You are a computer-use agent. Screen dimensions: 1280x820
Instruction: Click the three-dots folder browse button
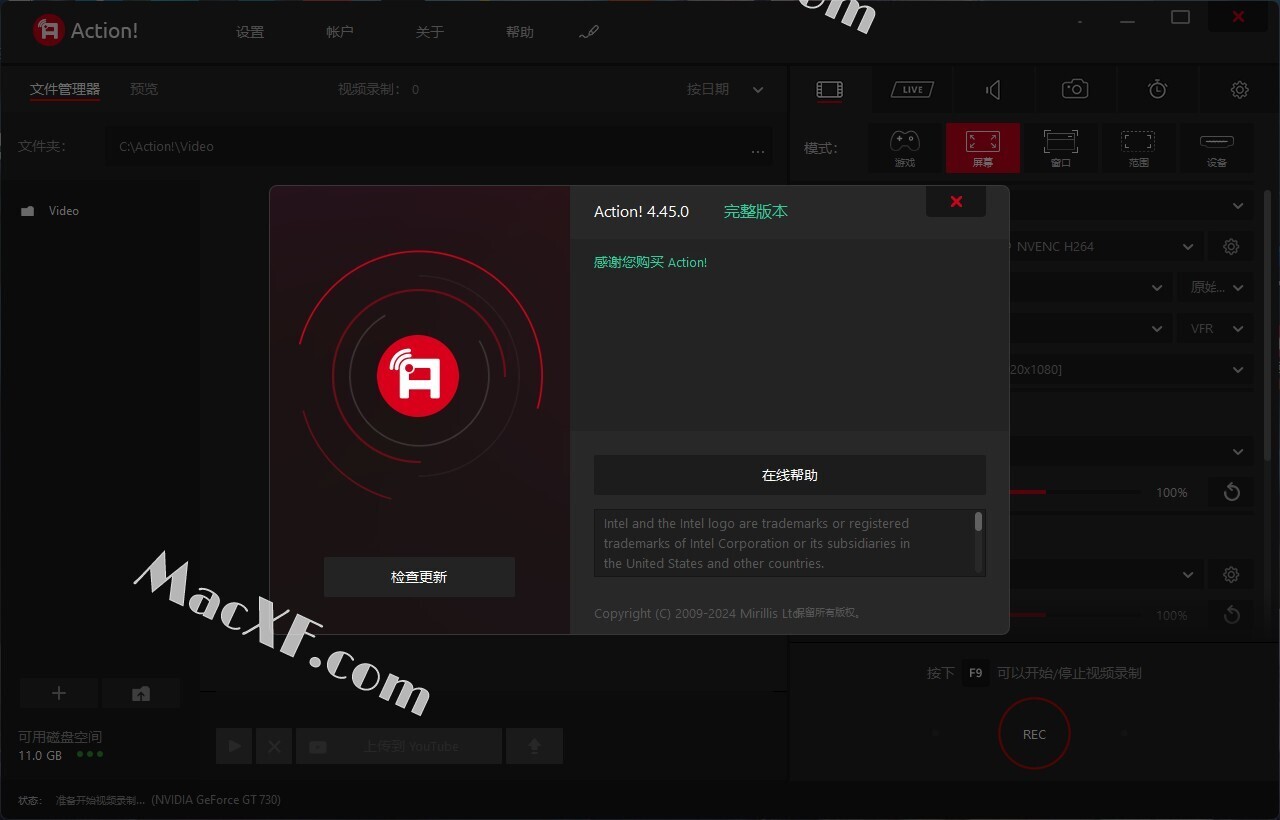coord(758,151)
